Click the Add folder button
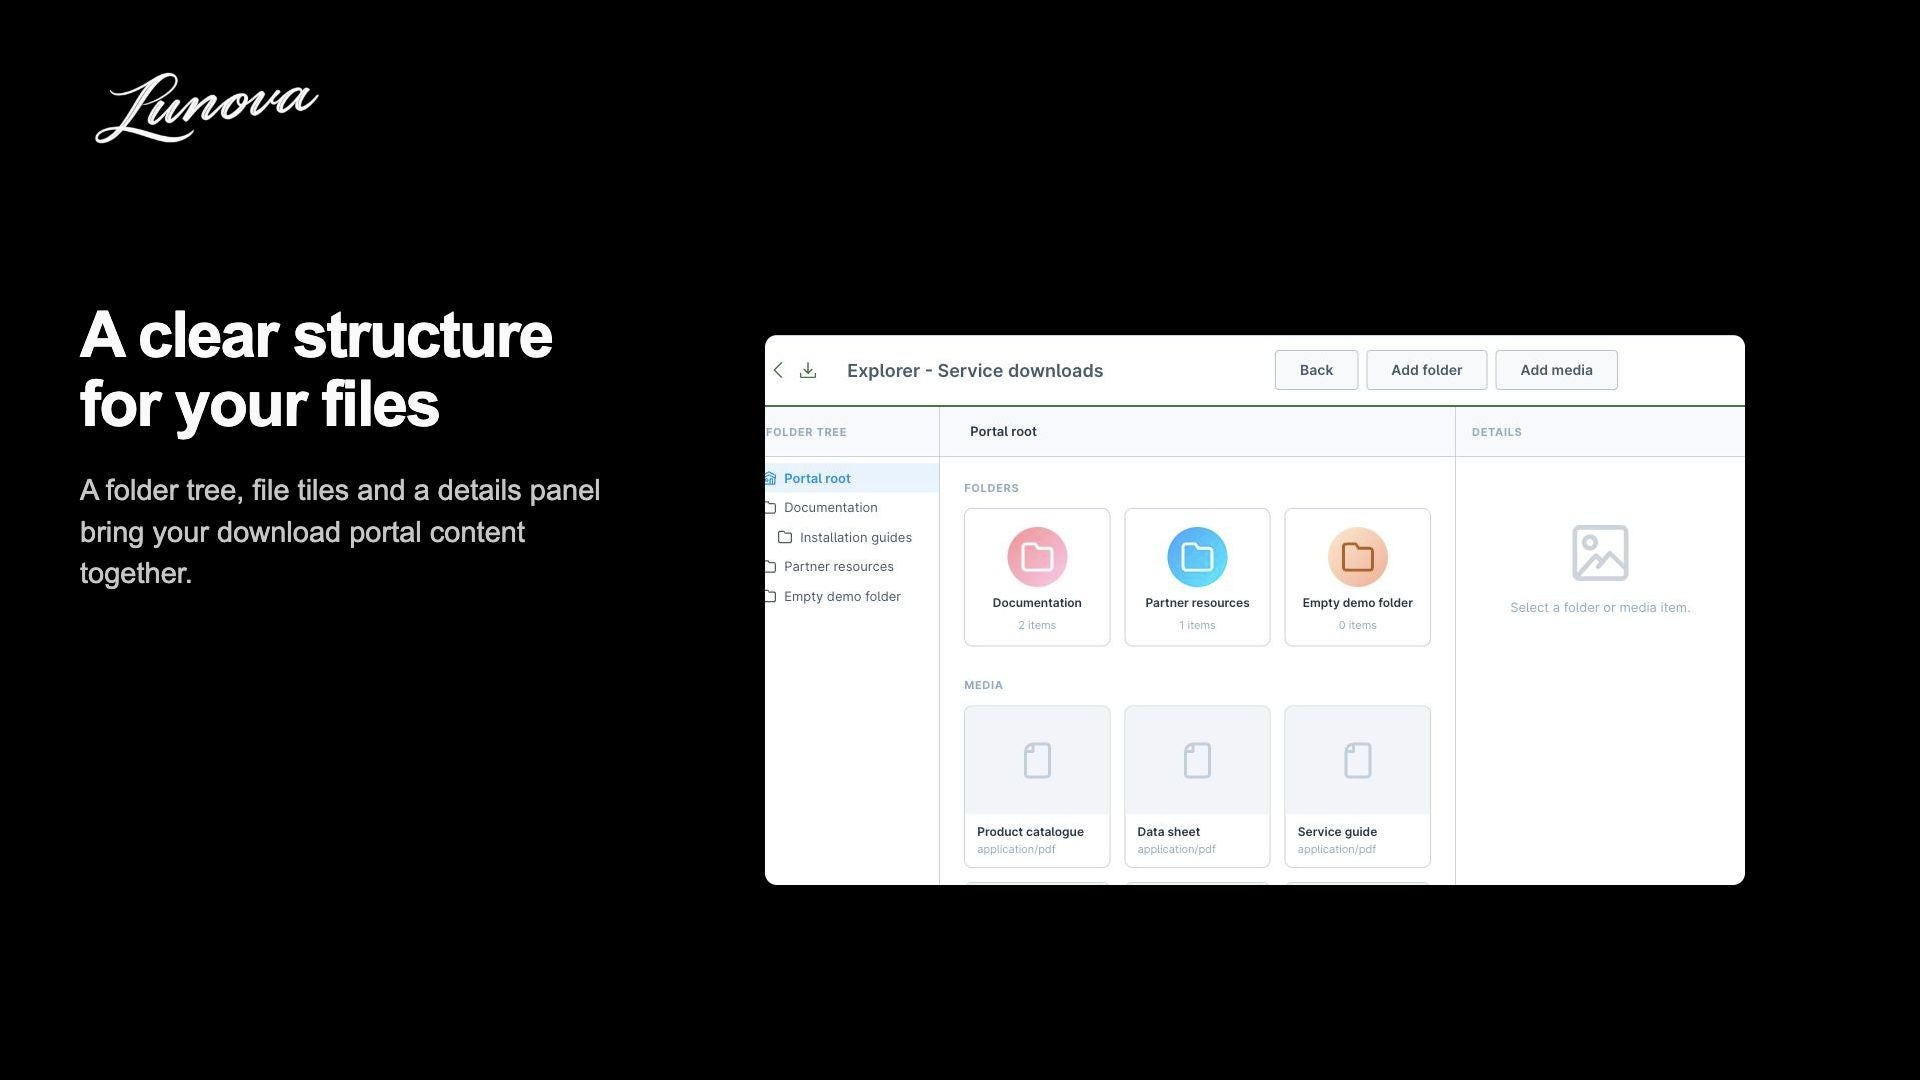 1426,370
